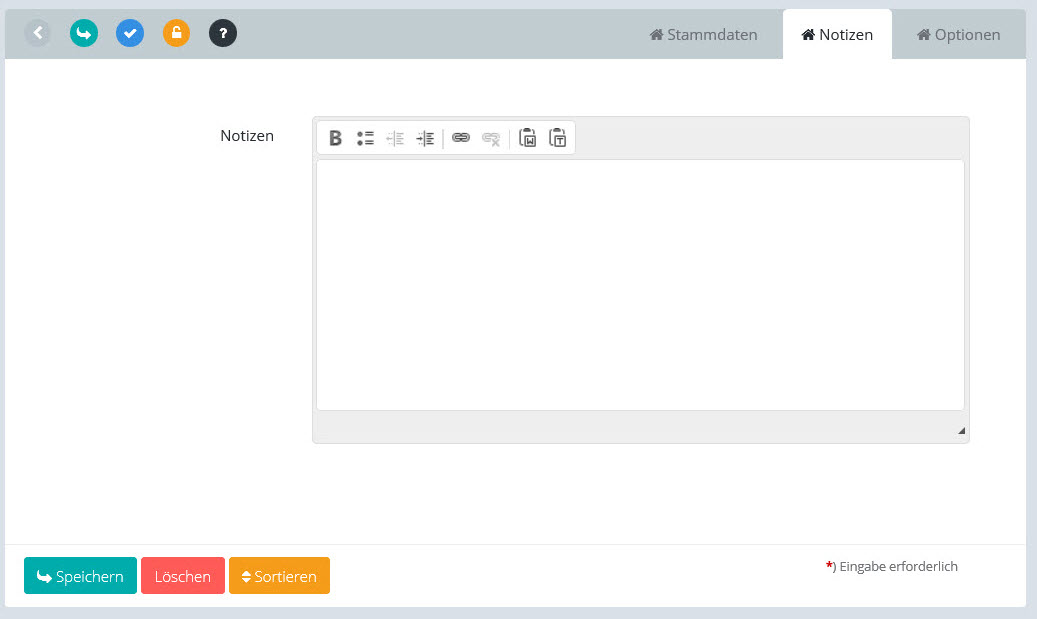Open the Optionen tab
Image resolution: width=1037 pixels, height=619 pixels.
tap(958, 35)
